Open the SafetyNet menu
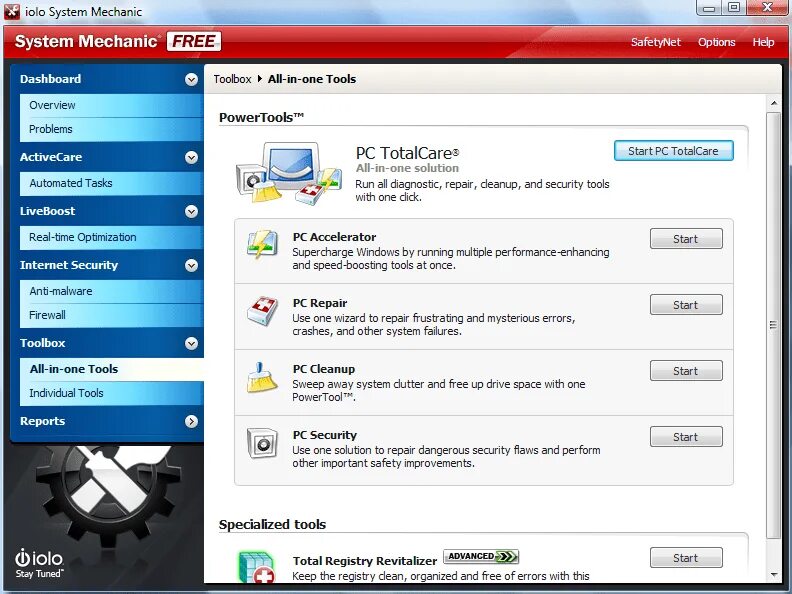Image resolution: width=792 pixels, height=594 pixels. click(656, 42)
